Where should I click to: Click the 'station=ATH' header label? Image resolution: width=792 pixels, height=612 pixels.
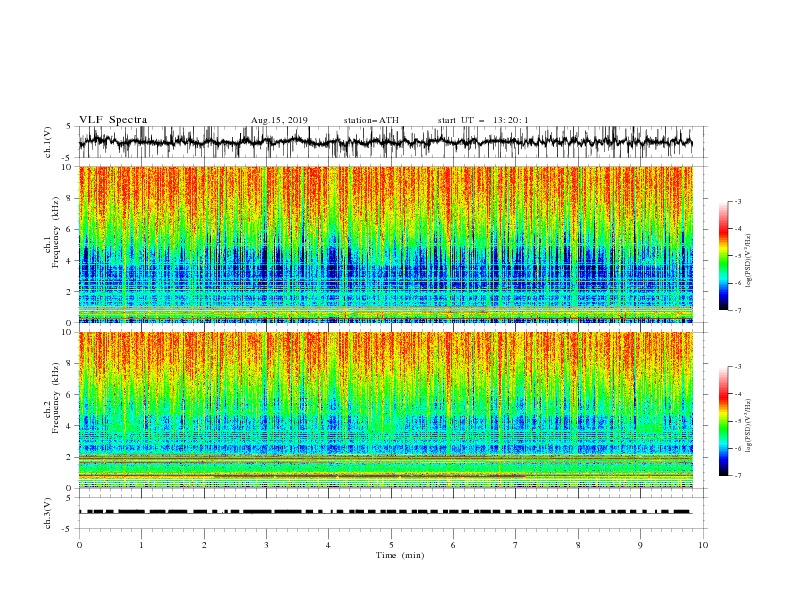click(x=371, y=120)
